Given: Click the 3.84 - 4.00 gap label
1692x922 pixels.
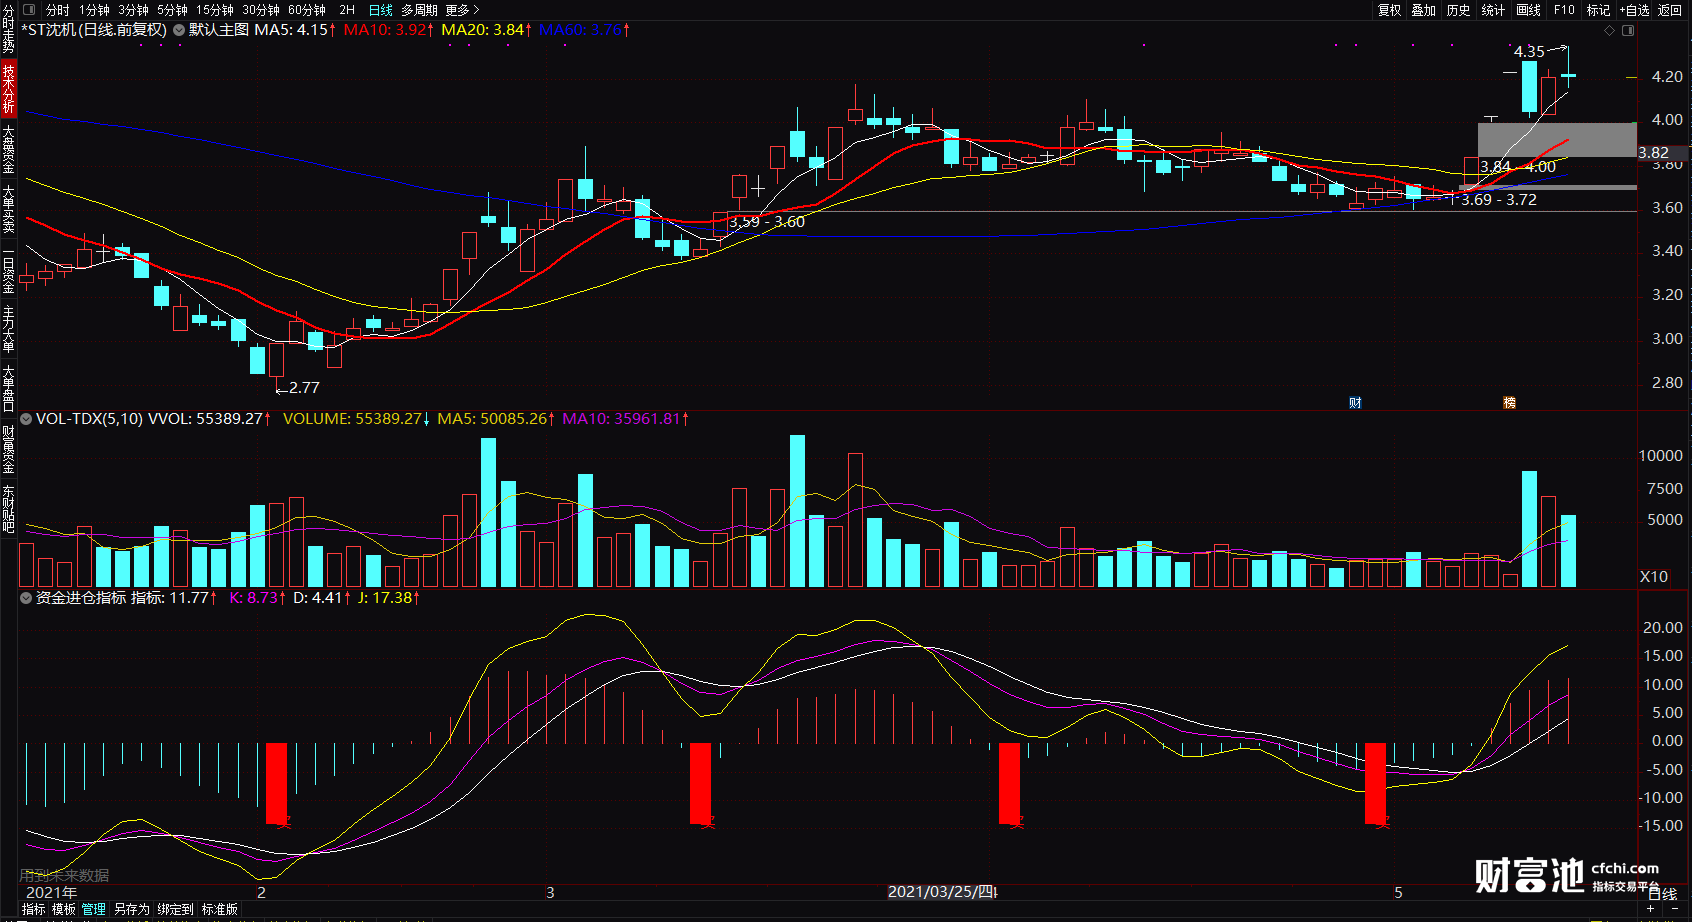Looking at the screenshot, I should [x=1518, y=167].
